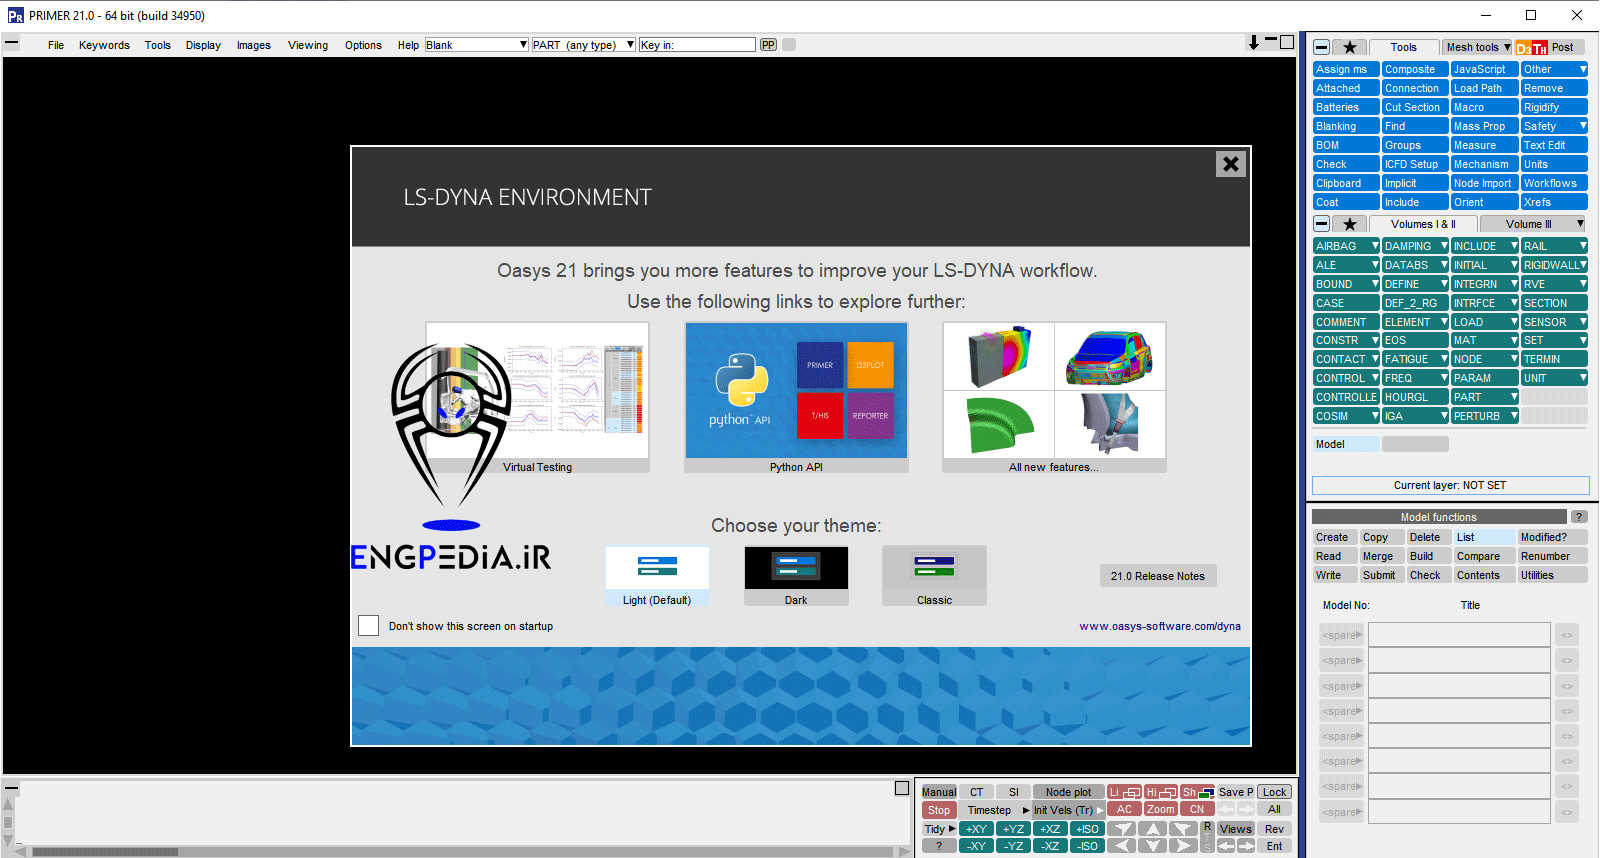The image size is (1600, 858).
Task: Open the All new features thumbnail
Action: pos(1054,397)
